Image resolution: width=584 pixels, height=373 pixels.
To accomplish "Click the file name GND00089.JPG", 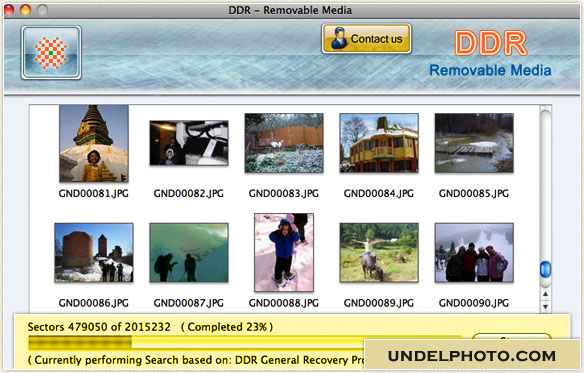I will tap(379, 303).
